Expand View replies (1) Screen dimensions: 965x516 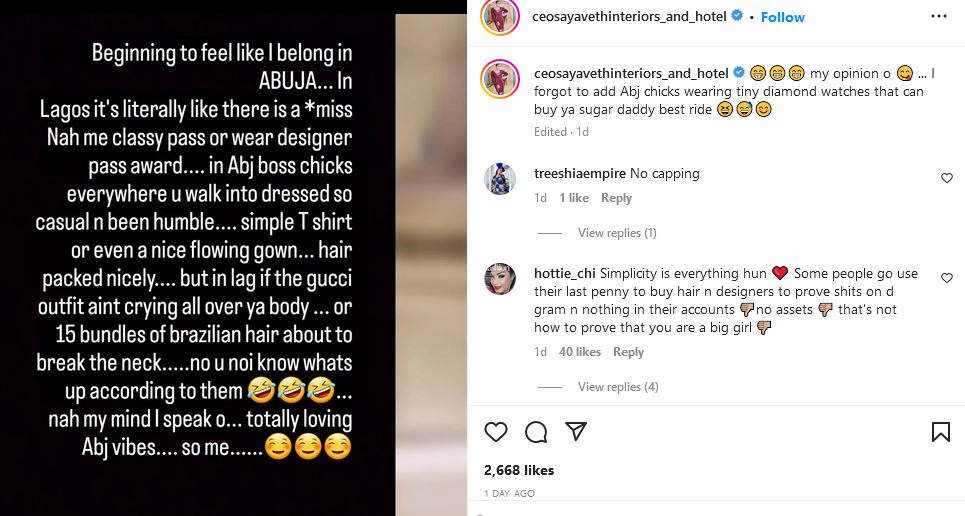point(617,233)
